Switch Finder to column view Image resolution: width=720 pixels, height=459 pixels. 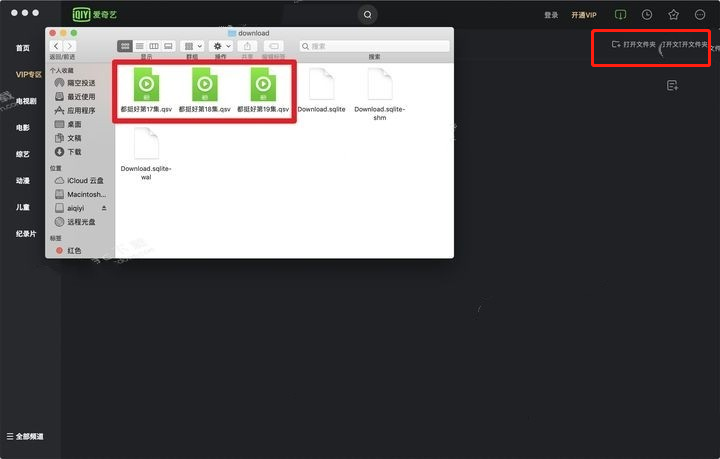click(x=154, y=46)
